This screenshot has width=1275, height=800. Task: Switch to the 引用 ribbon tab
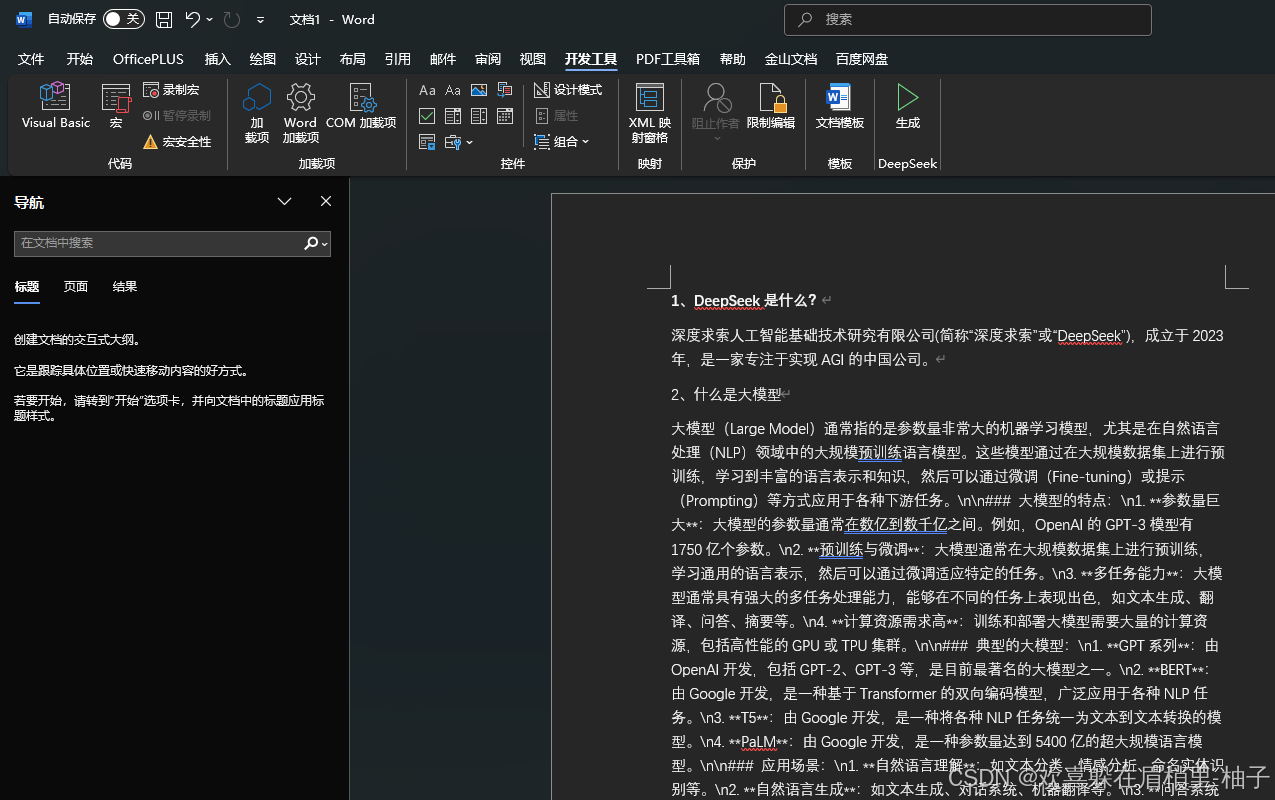(397, 59)
